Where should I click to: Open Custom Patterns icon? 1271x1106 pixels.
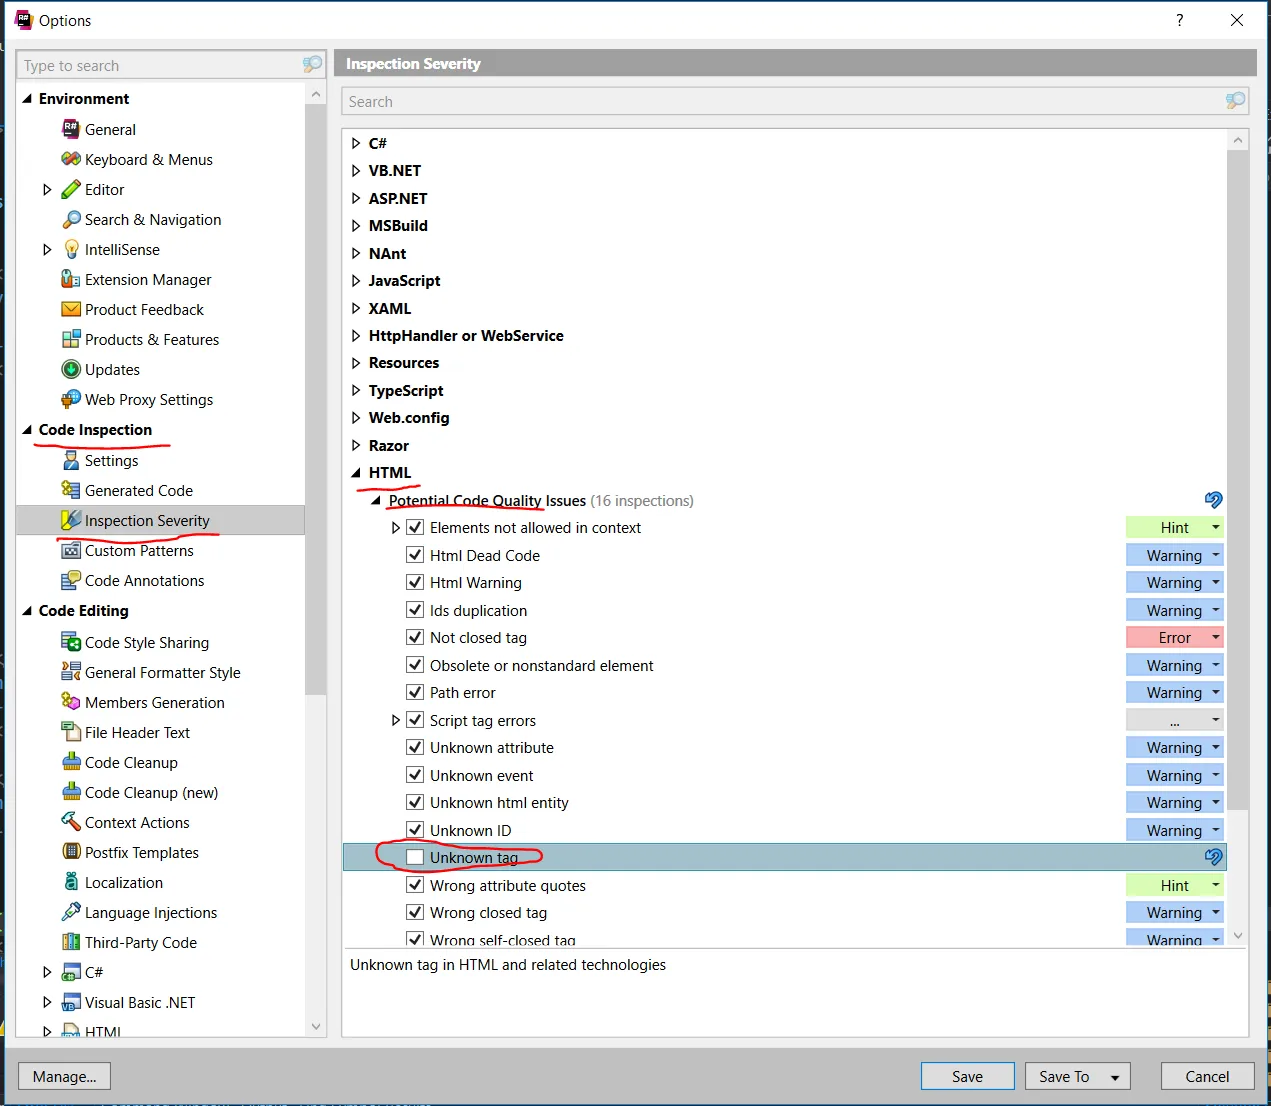[x=71, y=550]
